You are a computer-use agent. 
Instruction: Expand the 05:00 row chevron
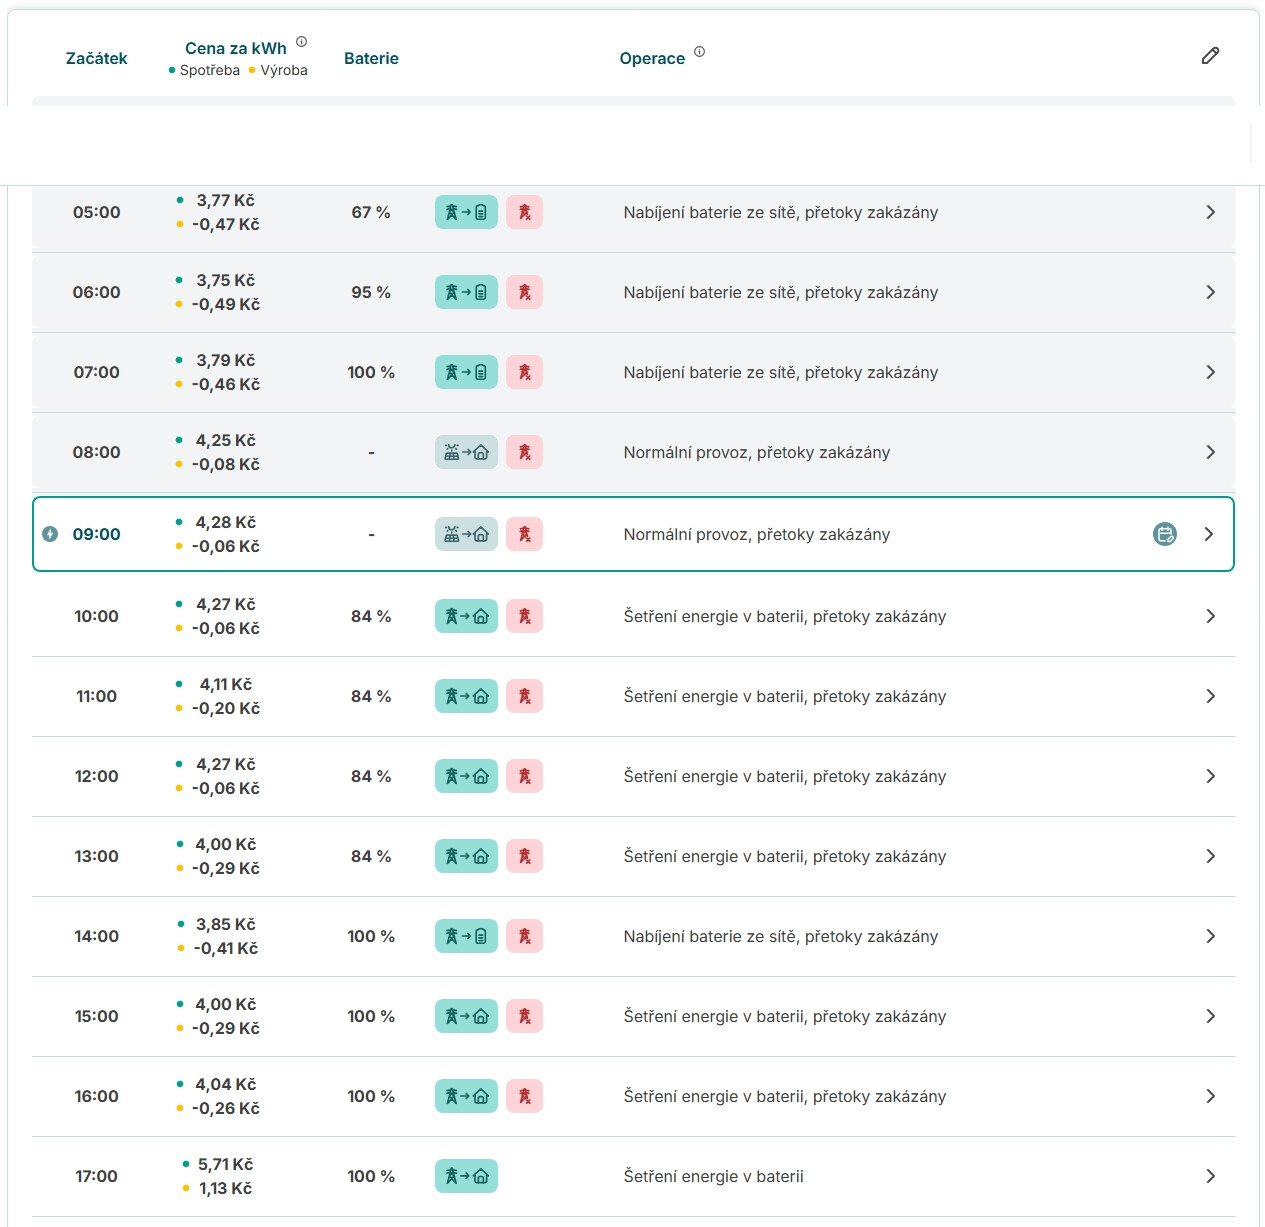click(x=1210, y=212)
